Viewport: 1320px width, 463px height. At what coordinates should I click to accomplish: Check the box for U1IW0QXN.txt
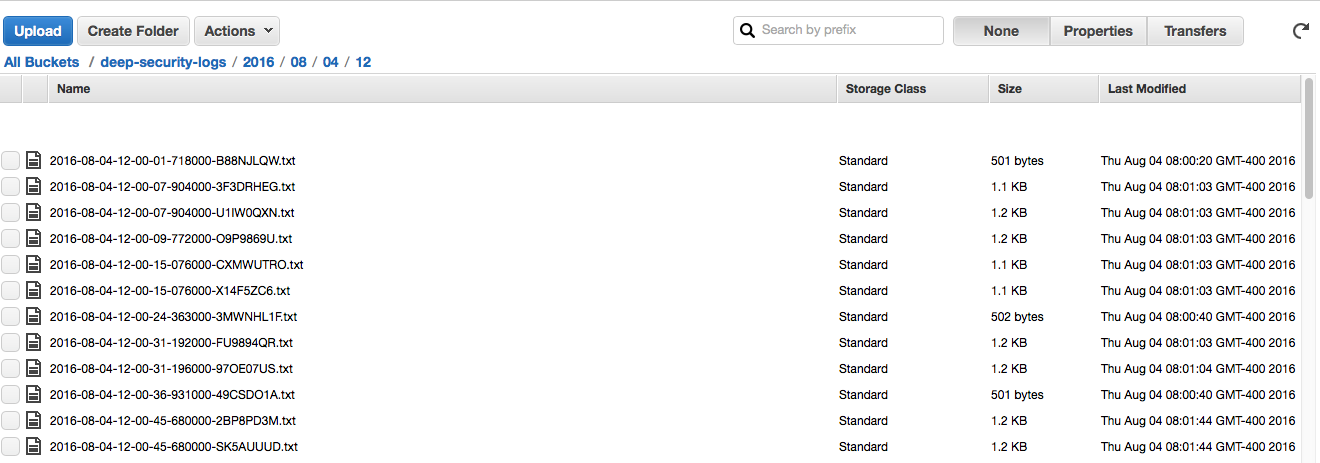[10, 213]
